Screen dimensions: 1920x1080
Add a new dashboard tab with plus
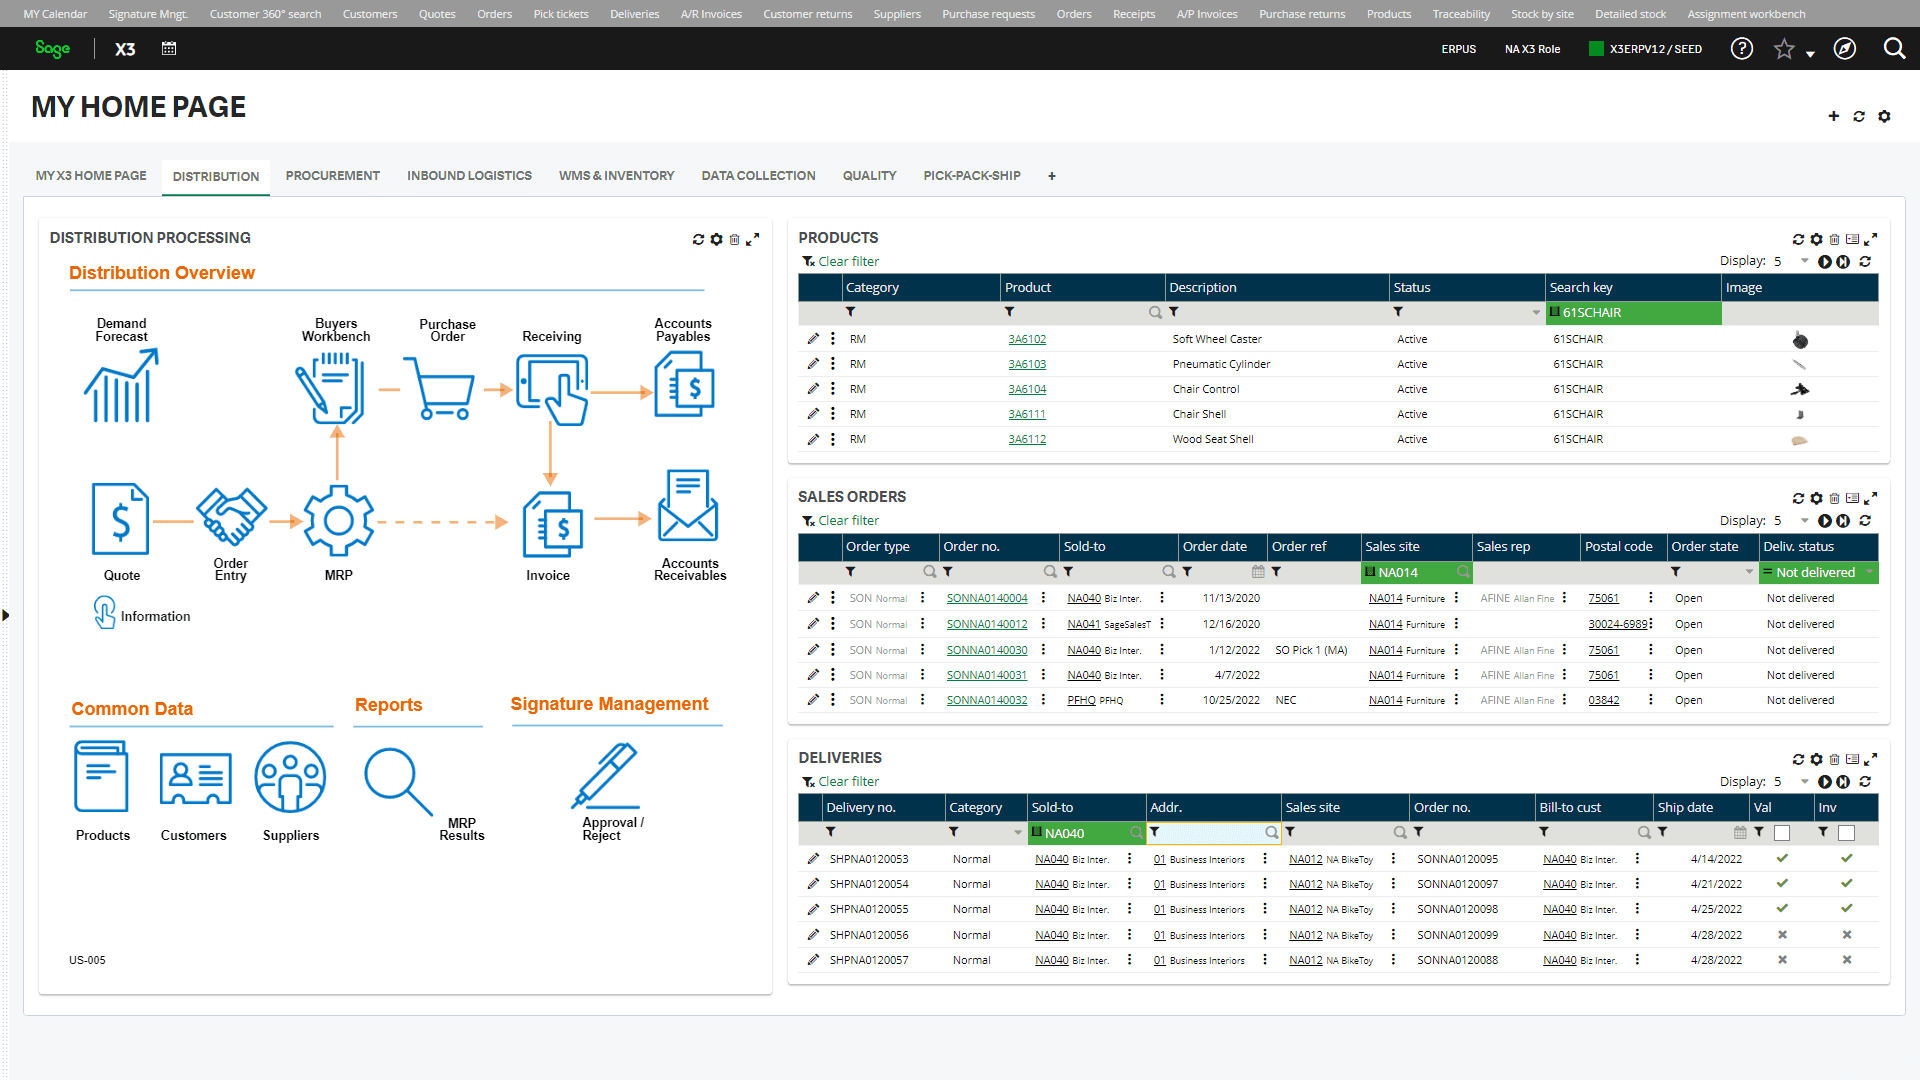(x=1051, y=176)
